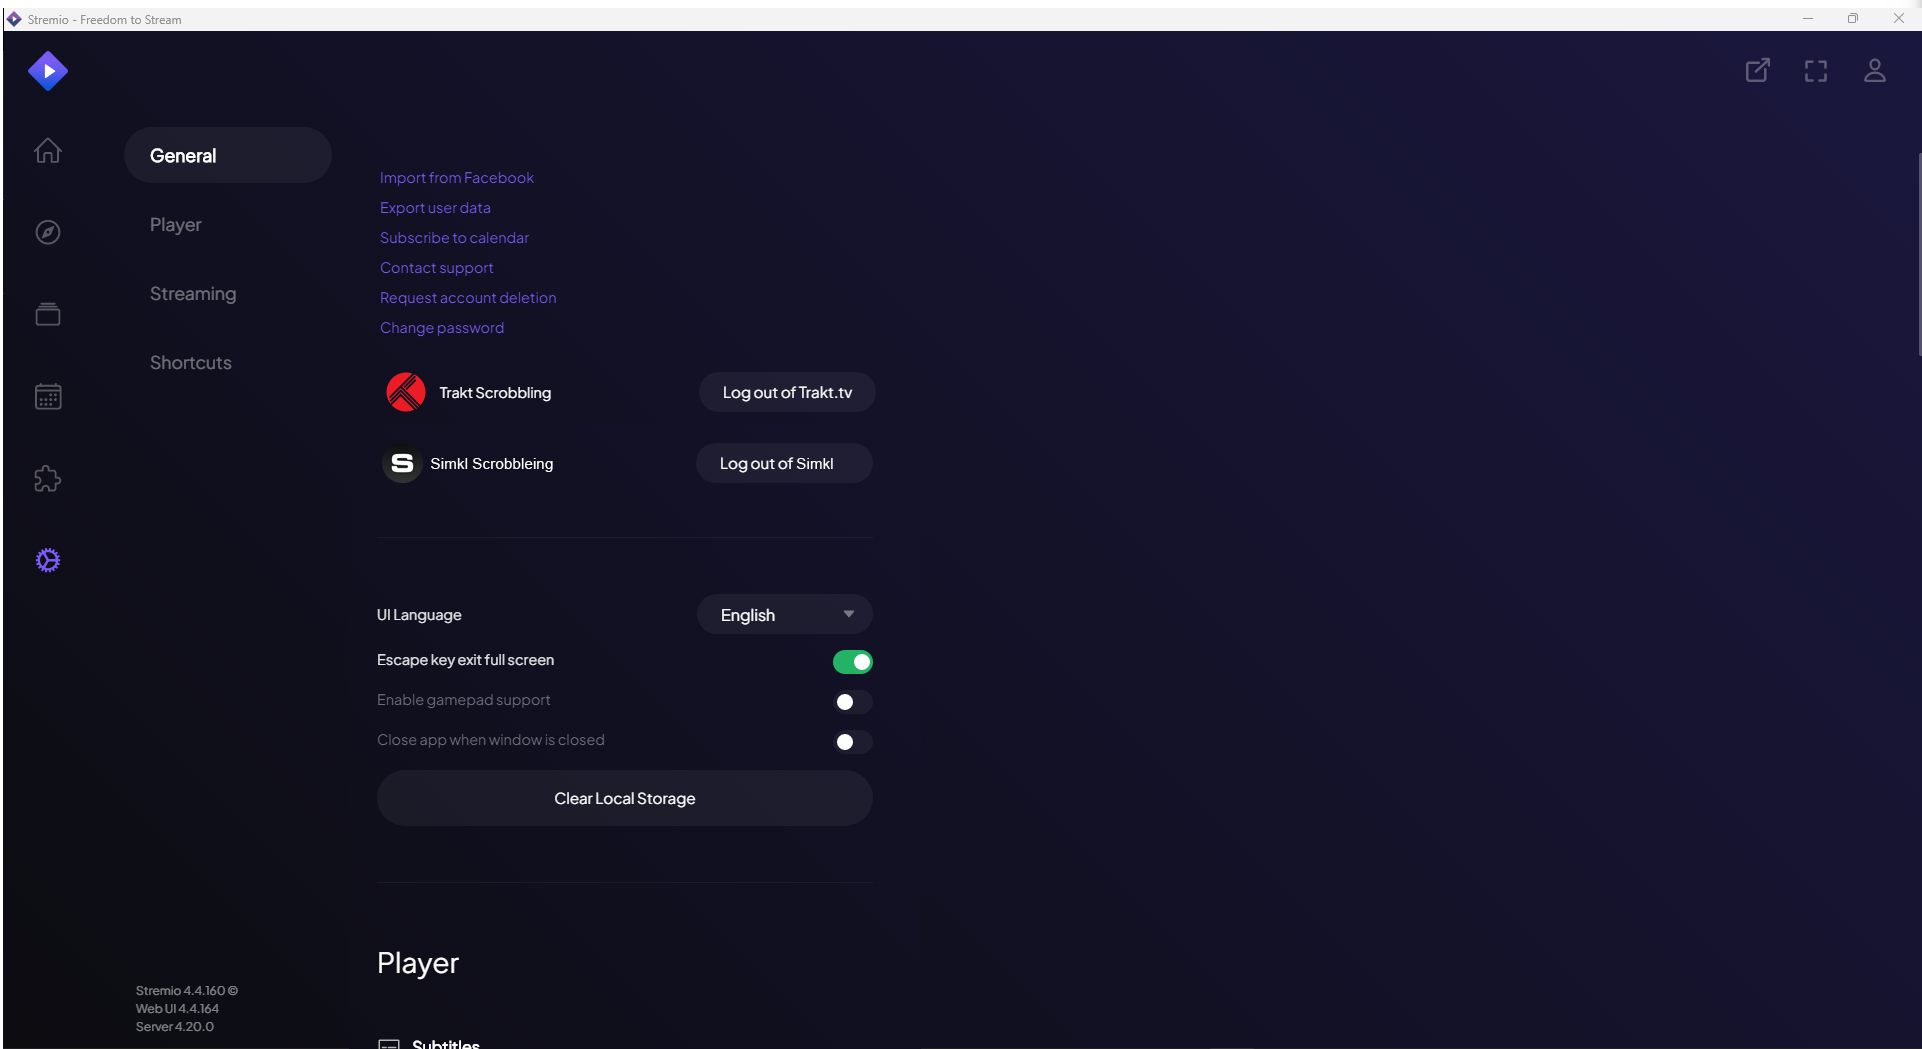1922x1049 pixels.
Task: Enable close app when window is closed
Action: coord(852,741)
